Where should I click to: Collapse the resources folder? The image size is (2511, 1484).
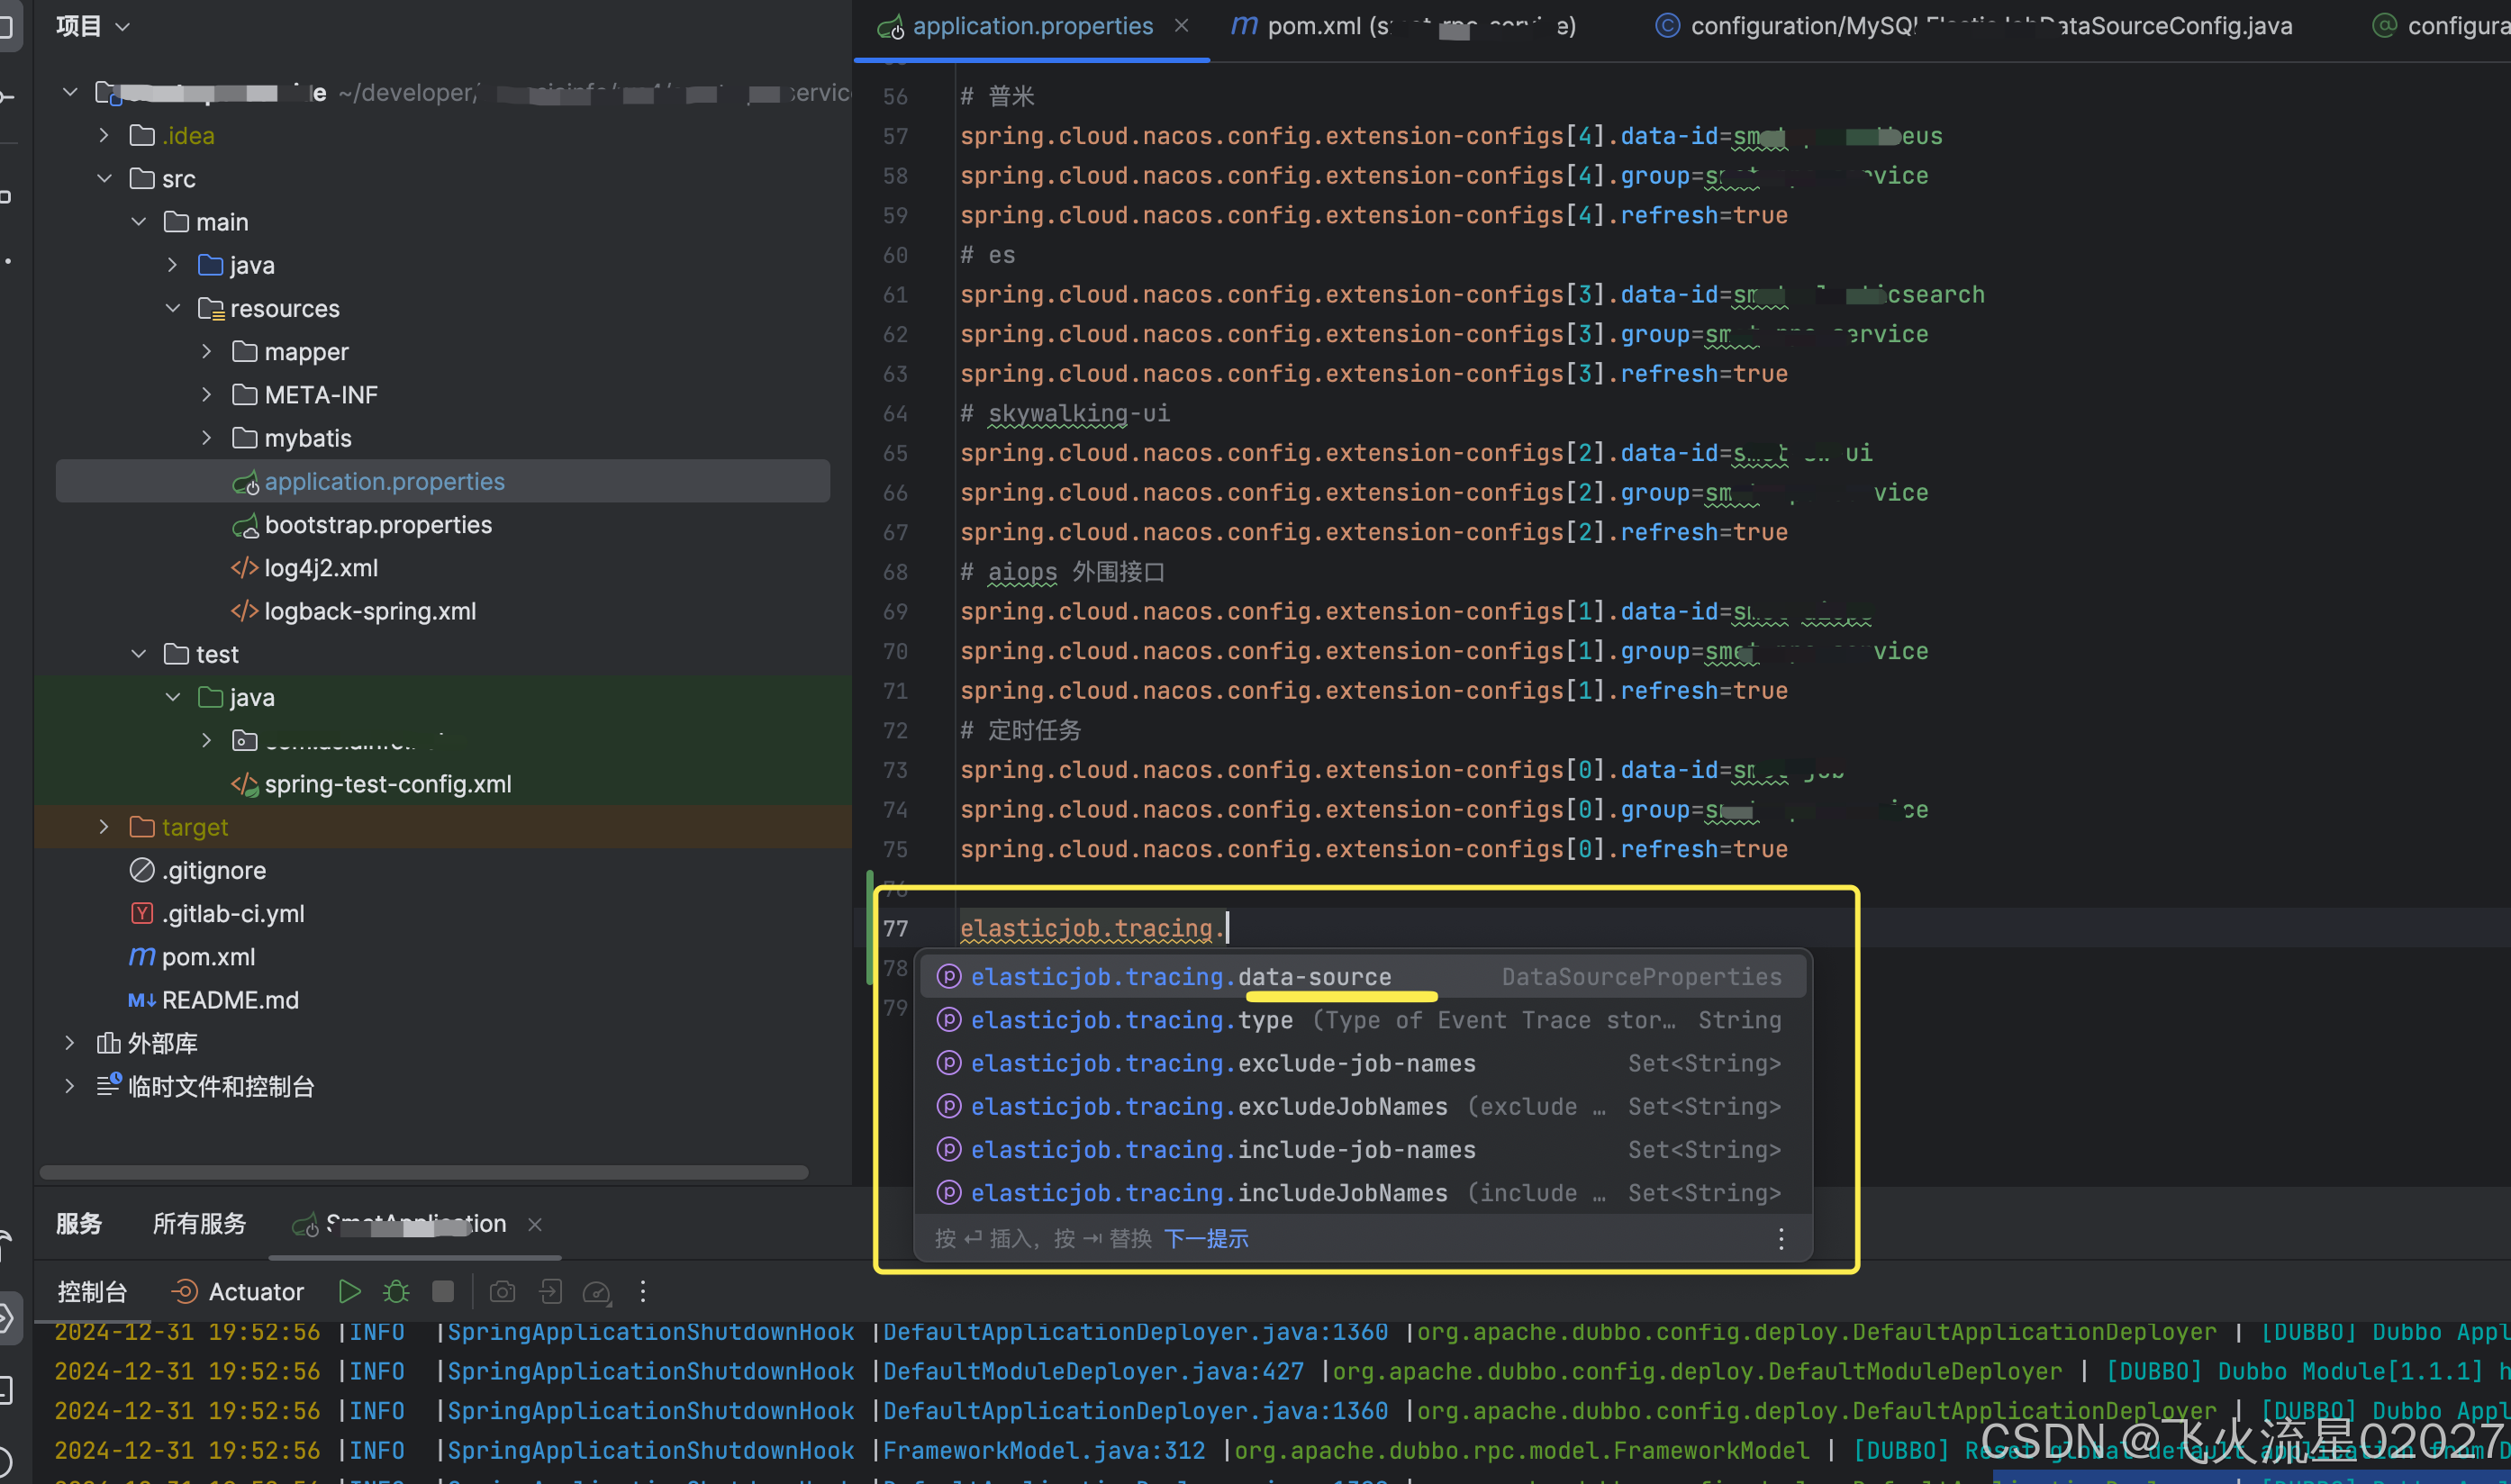pos(173,308)
